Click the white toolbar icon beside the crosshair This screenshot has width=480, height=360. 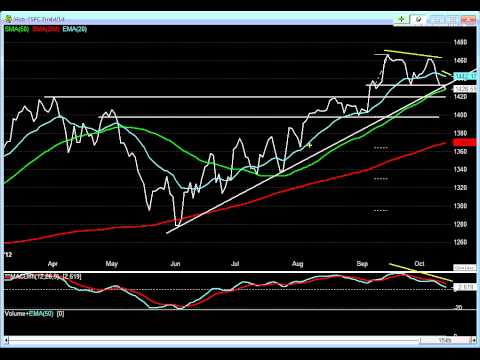click(418, 20)
